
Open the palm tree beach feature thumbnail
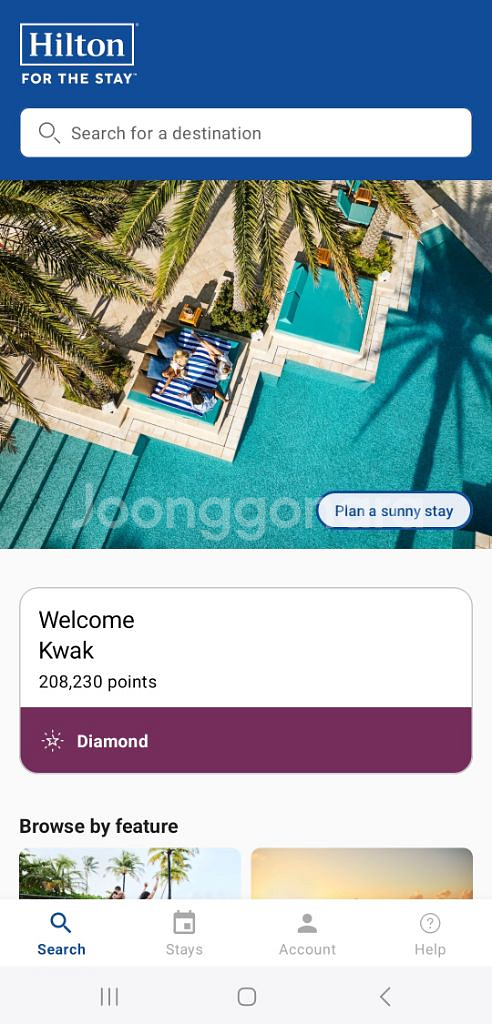tap(130, 873)
